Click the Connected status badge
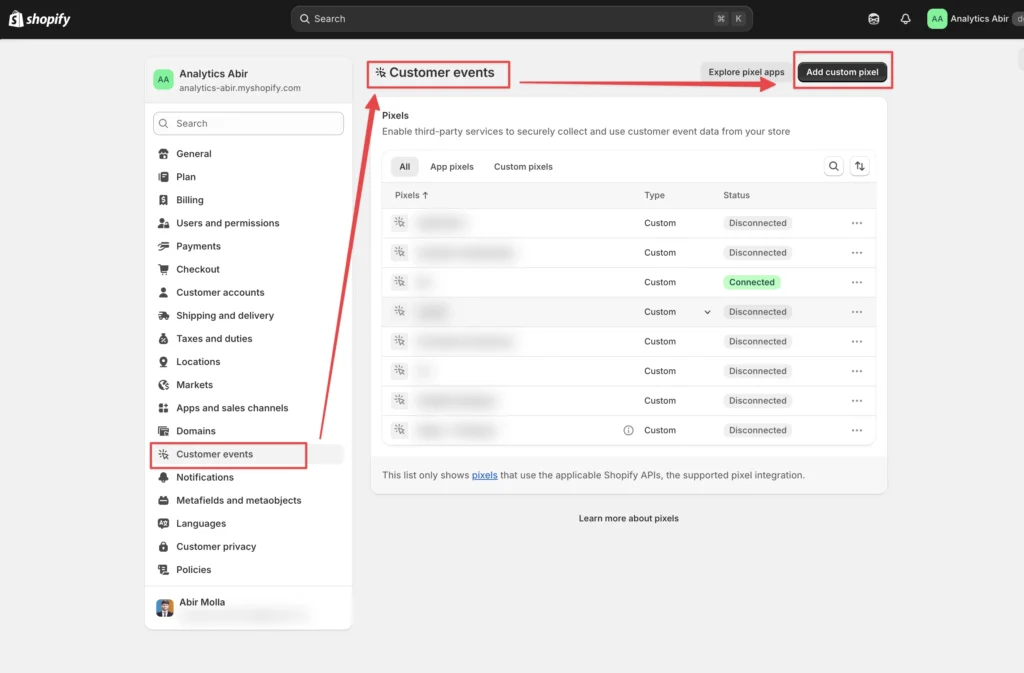Image resolution: width=1024 pixels, height=673 pixels. coord(752,283)
